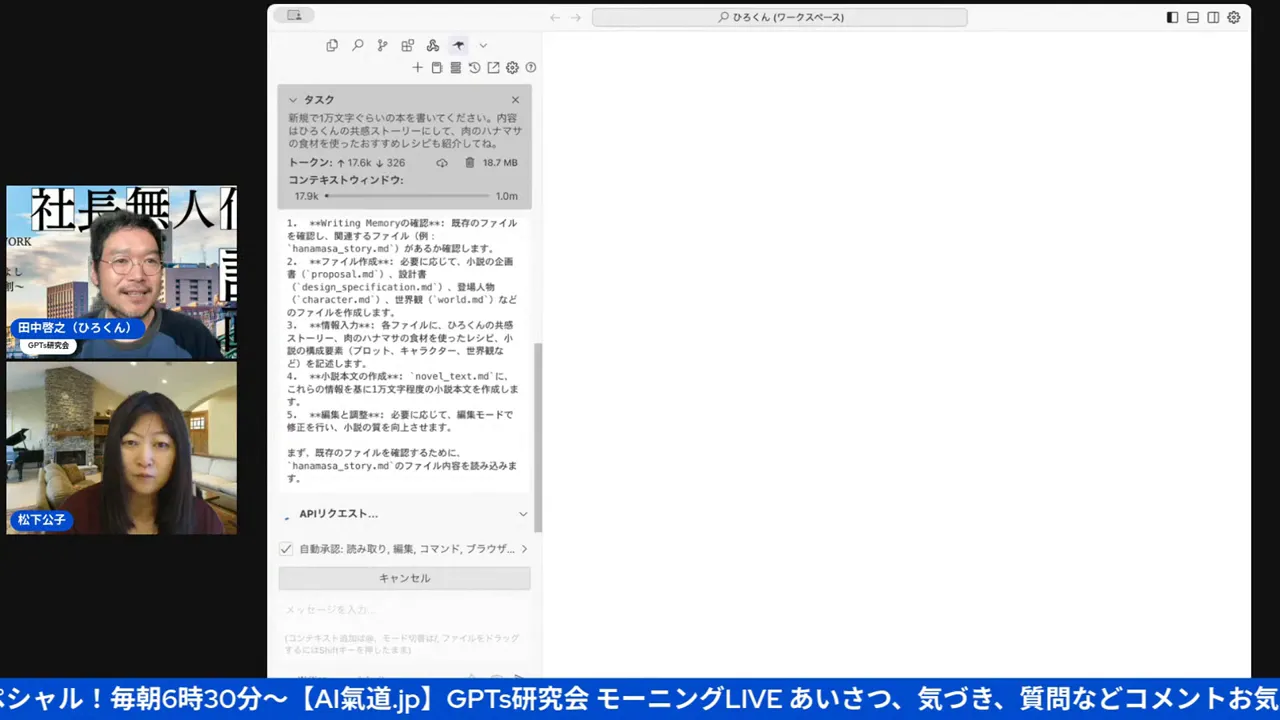Open the ひろくん workspace command center
The image size is (1280, 720).
tap(780, 17)
